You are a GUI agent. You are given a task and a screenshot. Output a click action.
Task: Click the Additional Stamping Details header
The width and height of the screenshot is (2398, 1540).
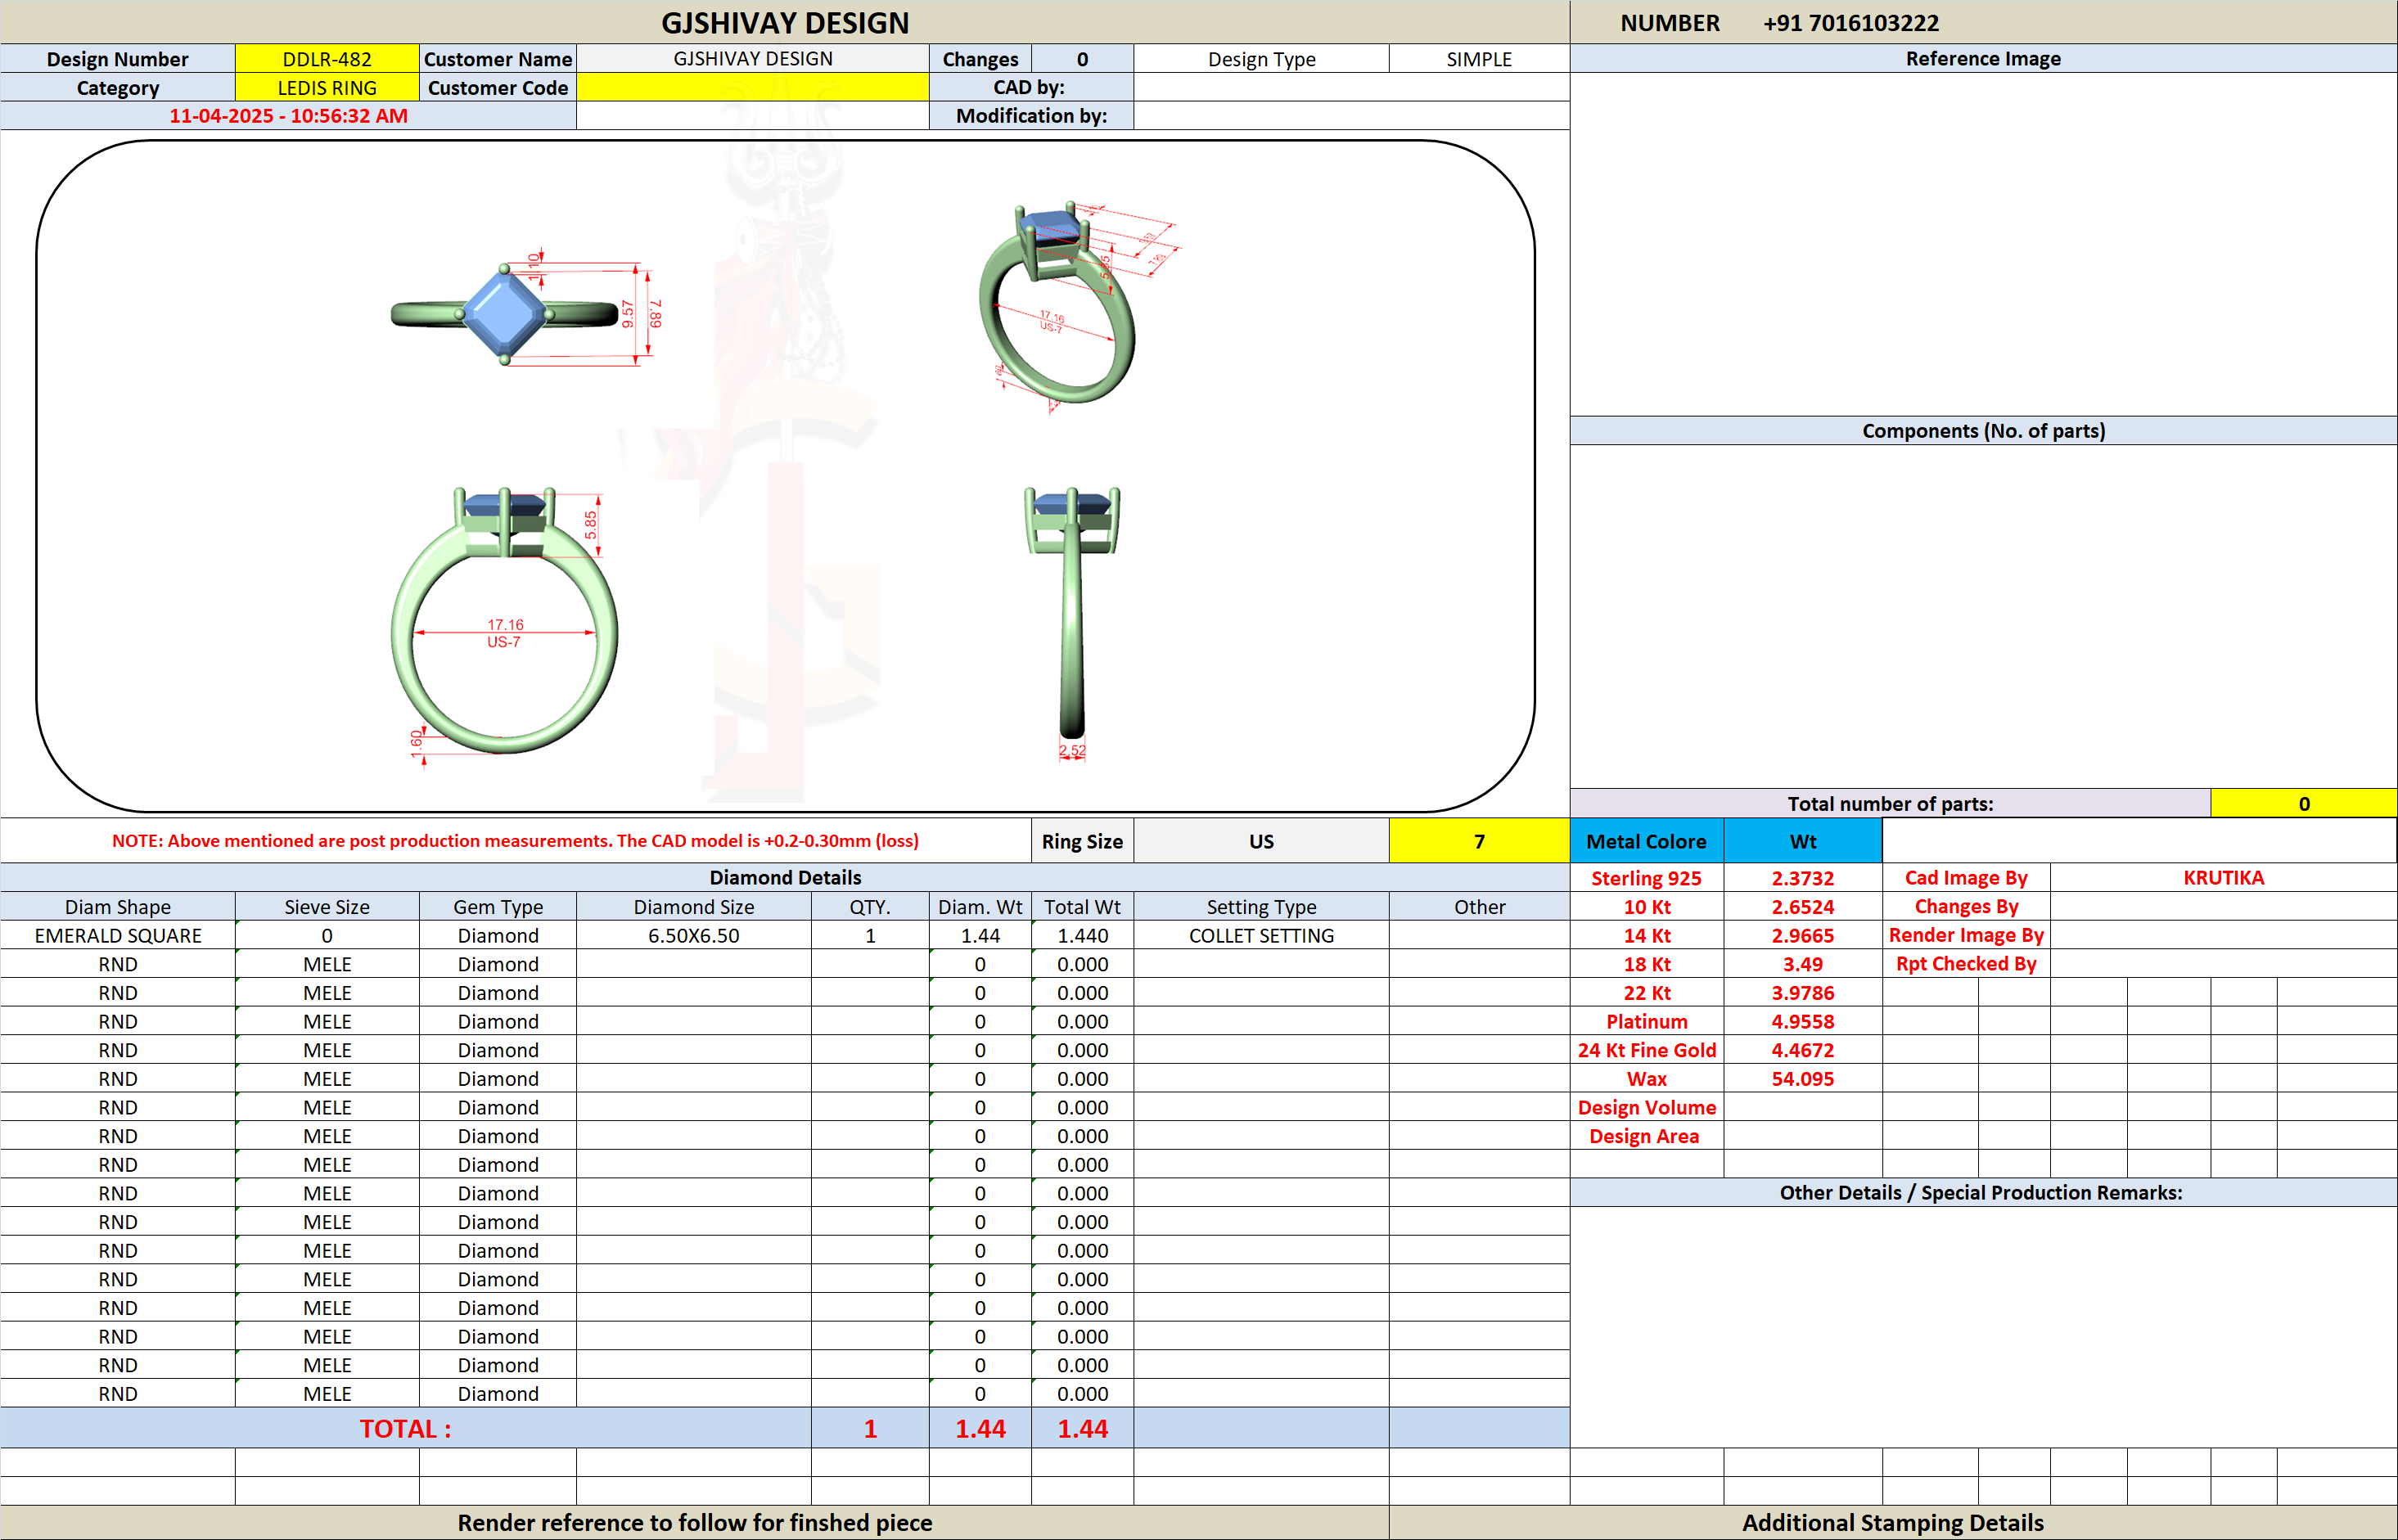1893,1523
